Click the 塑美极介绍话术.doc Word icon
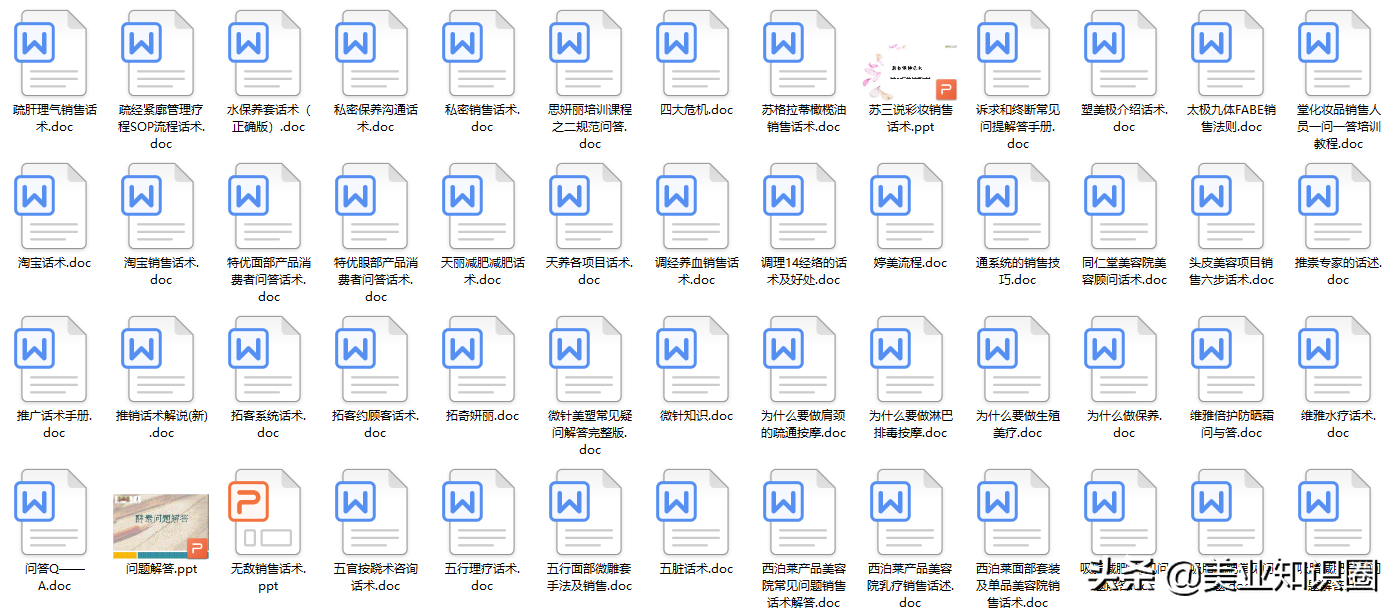Image resolution: width=1398 pixels, height=612 pixels. click(1121, 55)
